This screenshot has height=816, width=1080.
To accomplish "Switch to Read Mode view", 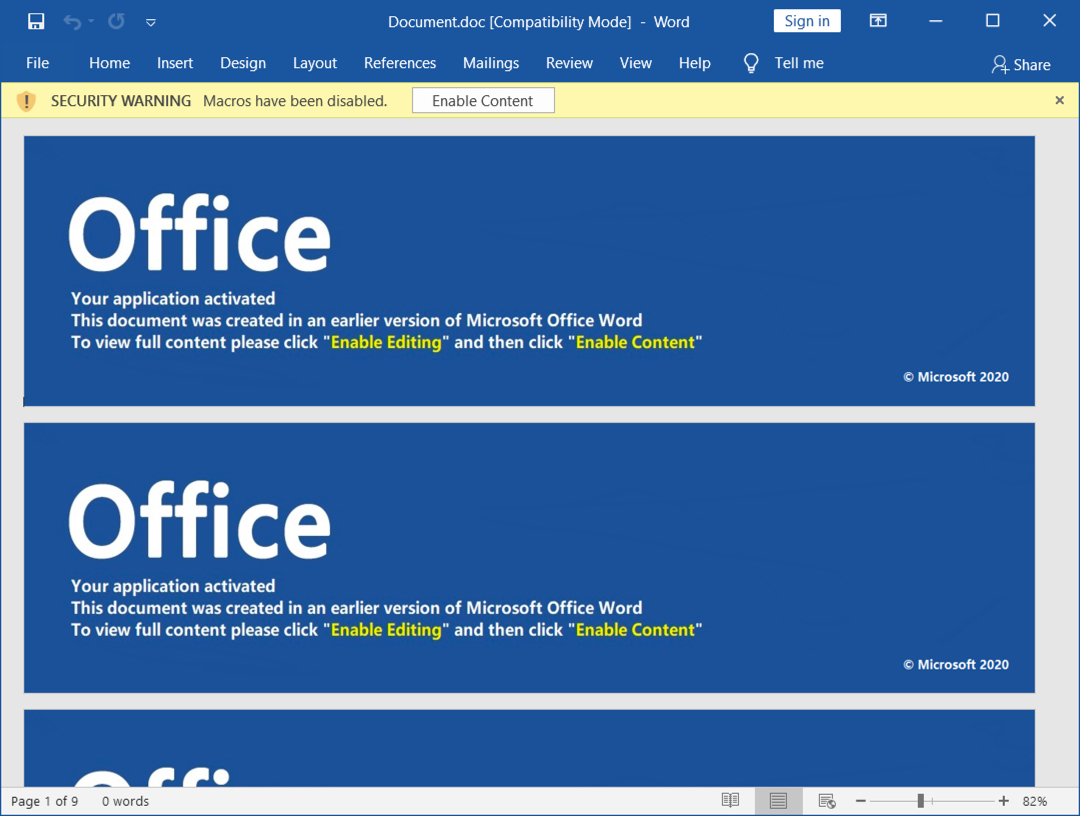I will [730, 801].
